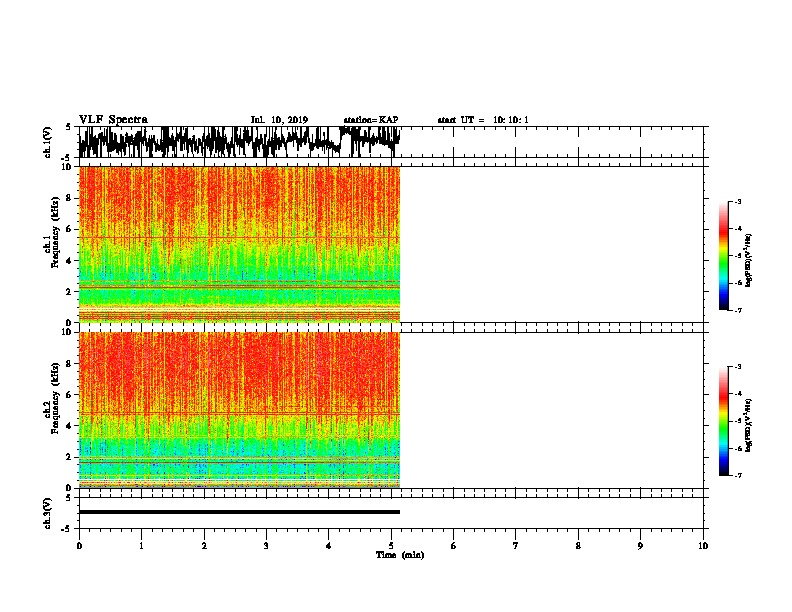Click the thick black ch.3 voltage trace

pyautogui.click(x=239, y=512)
